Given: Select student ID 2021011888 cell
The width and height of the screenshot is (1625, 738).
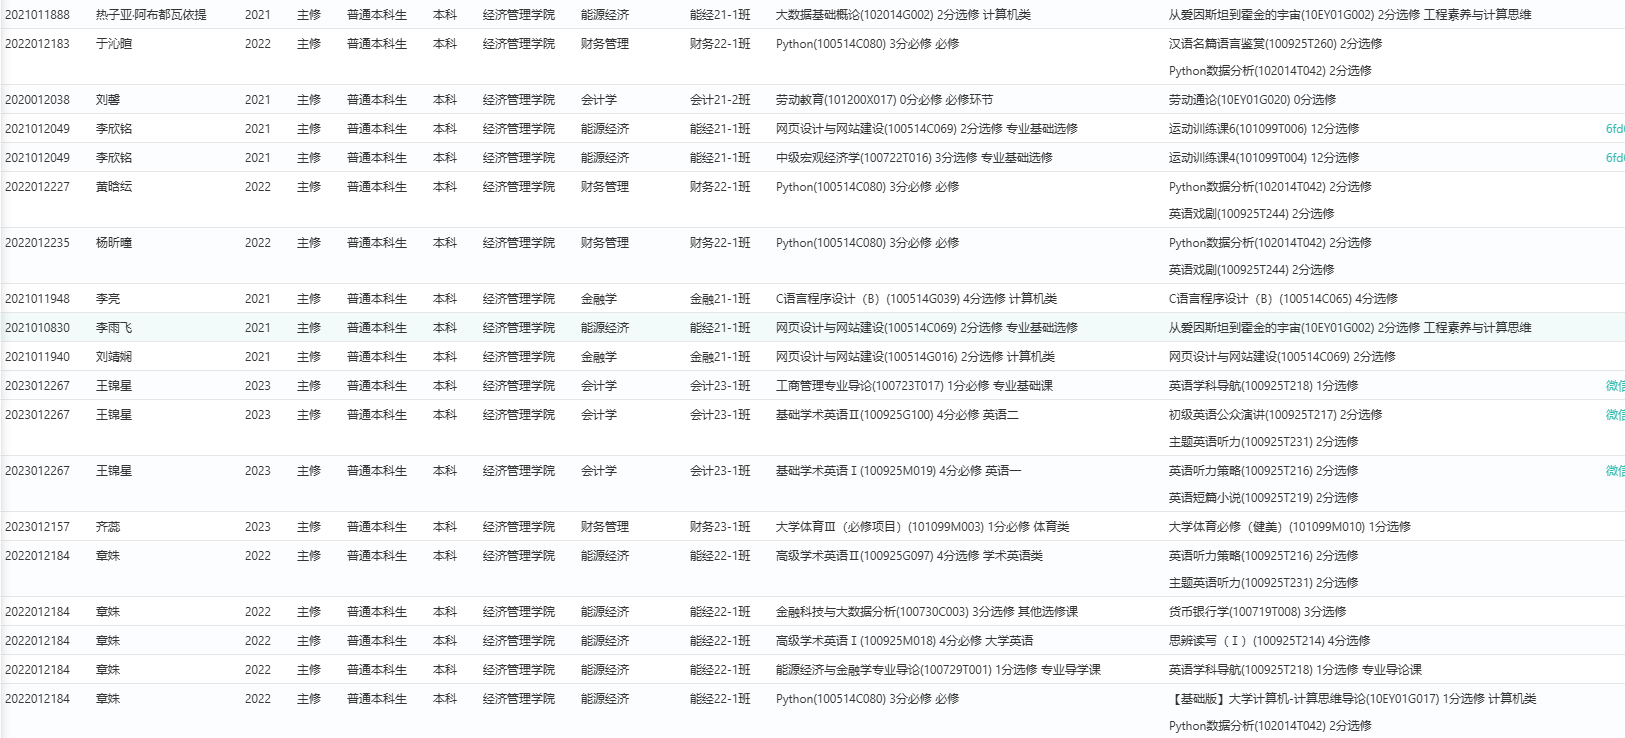Looking at the screenshot, I should 38,15.
